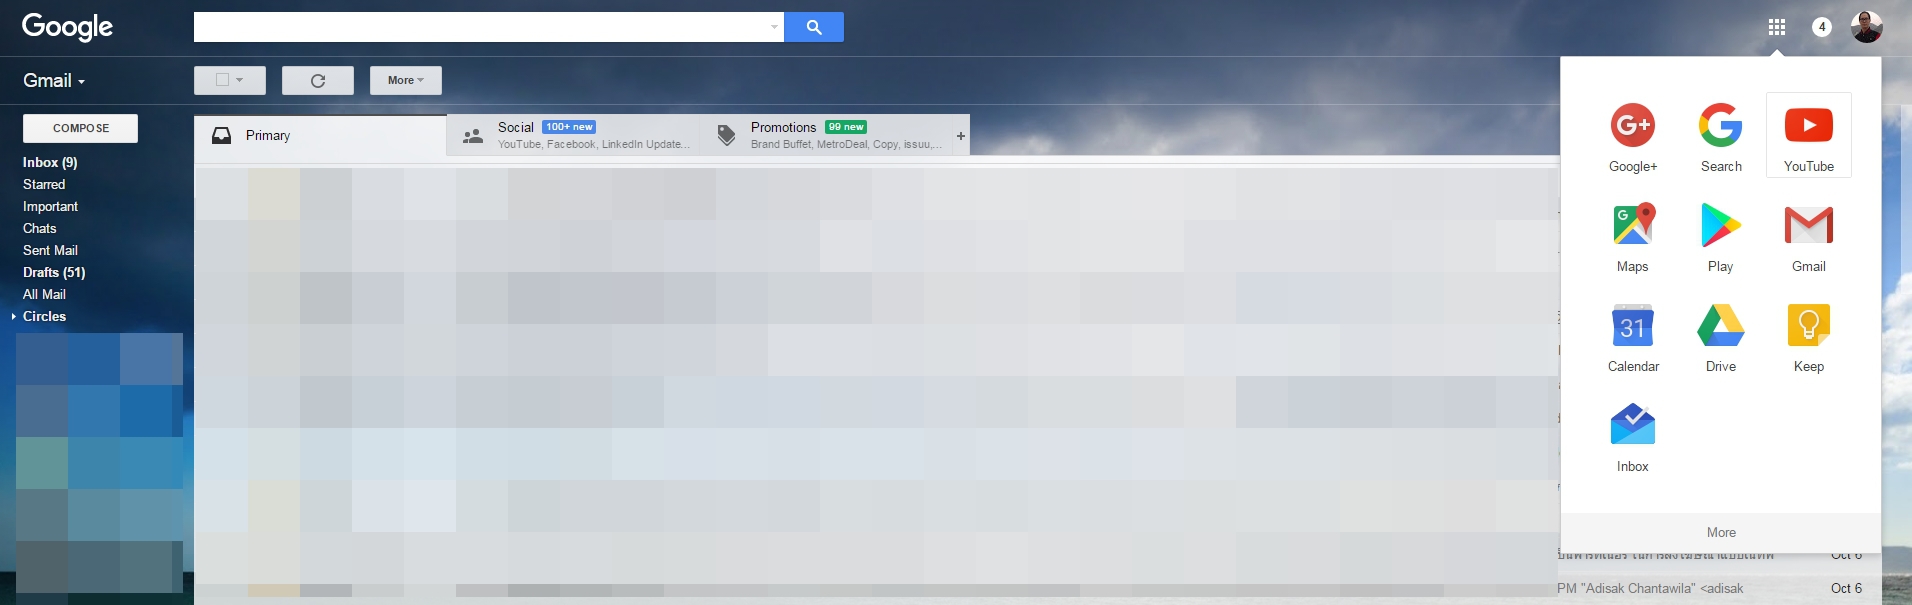This screenshot has height=605, width=1912.
Task: Click More at apps panel bottom
Action: point(1721,533)
